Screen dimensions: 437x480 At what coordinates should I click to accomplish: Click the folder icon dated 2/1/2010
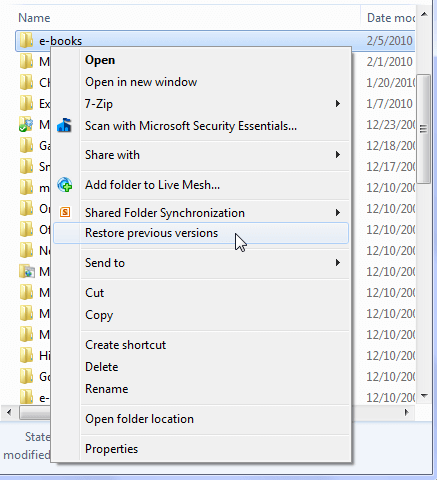26,61
